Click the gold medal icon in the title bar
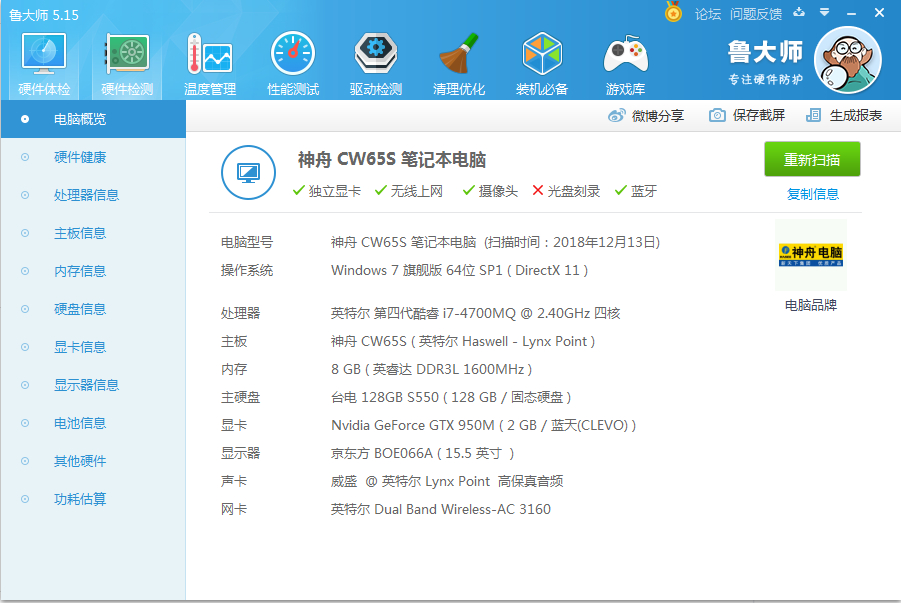901x603 pixels. pyautogui.click(x=673, y=12)
